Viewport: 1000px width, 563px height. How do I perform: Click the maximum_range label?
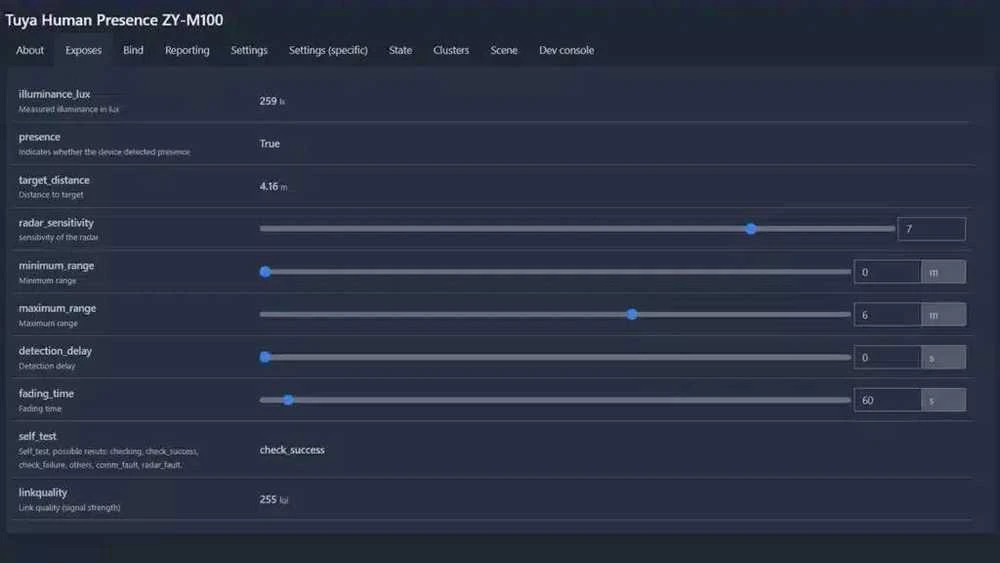(x=57, y=308)
